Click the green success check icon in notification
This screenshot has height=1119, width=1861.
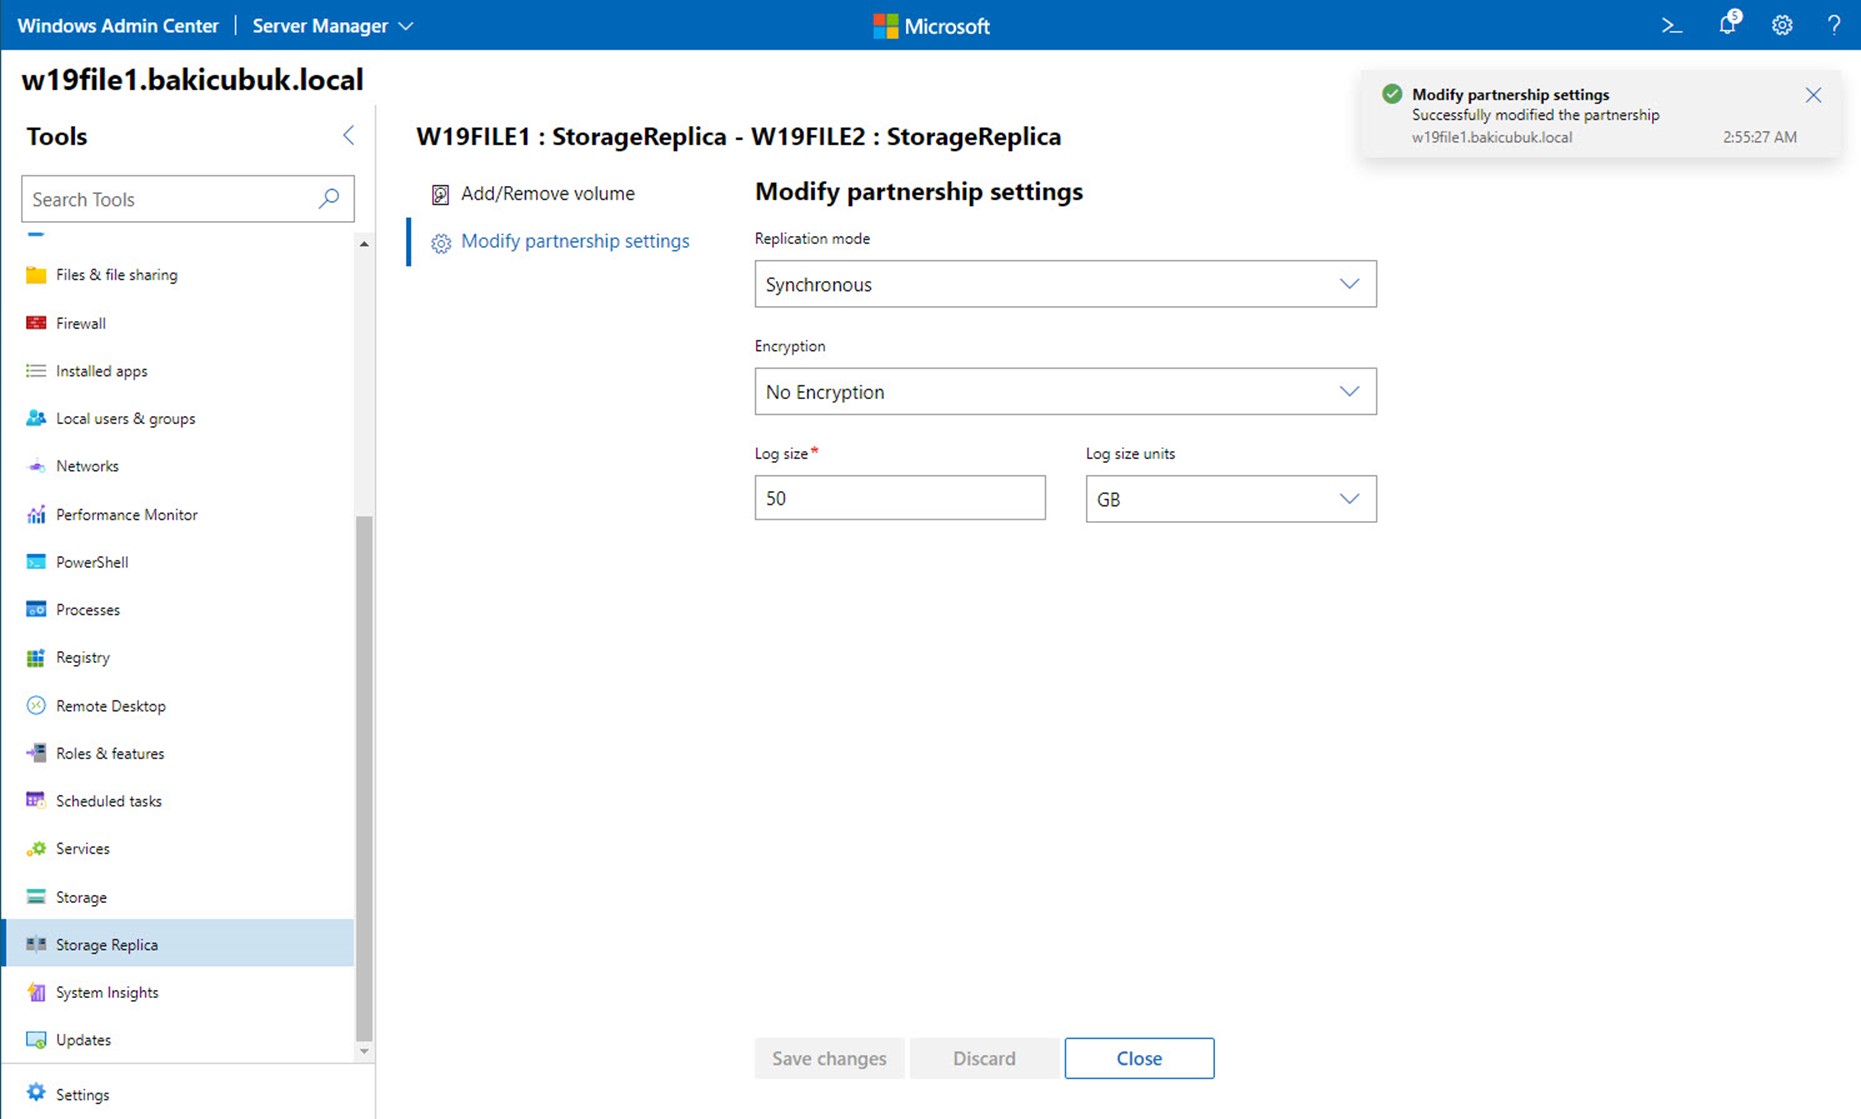click(1392, 94)
